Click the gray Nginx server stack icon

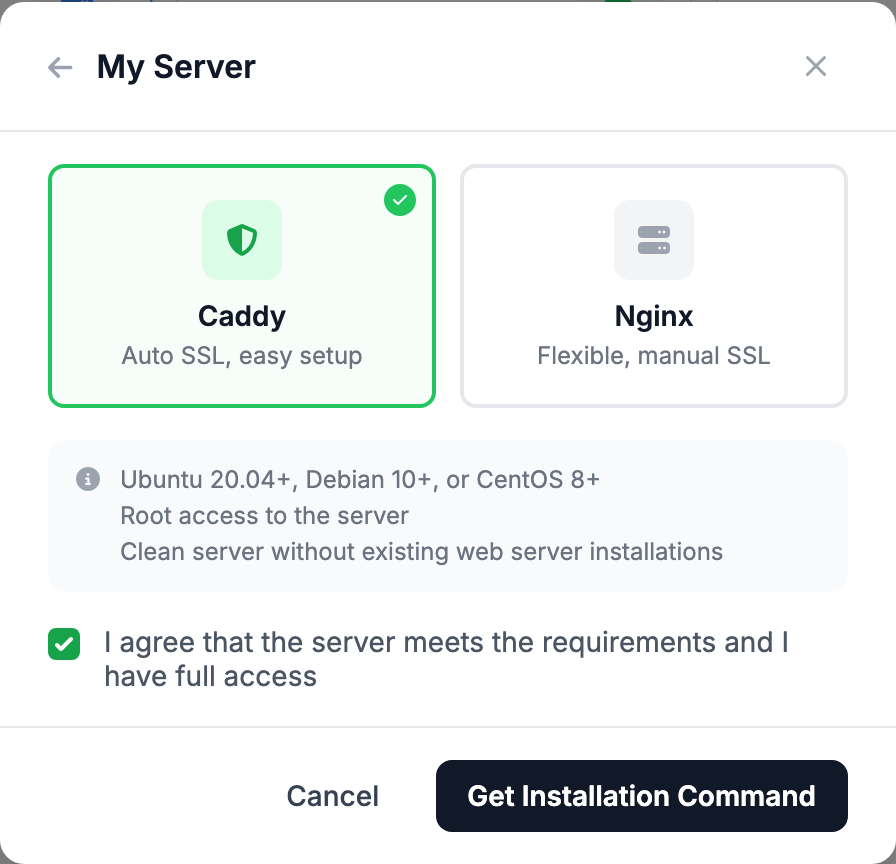[x=654, y=240]
